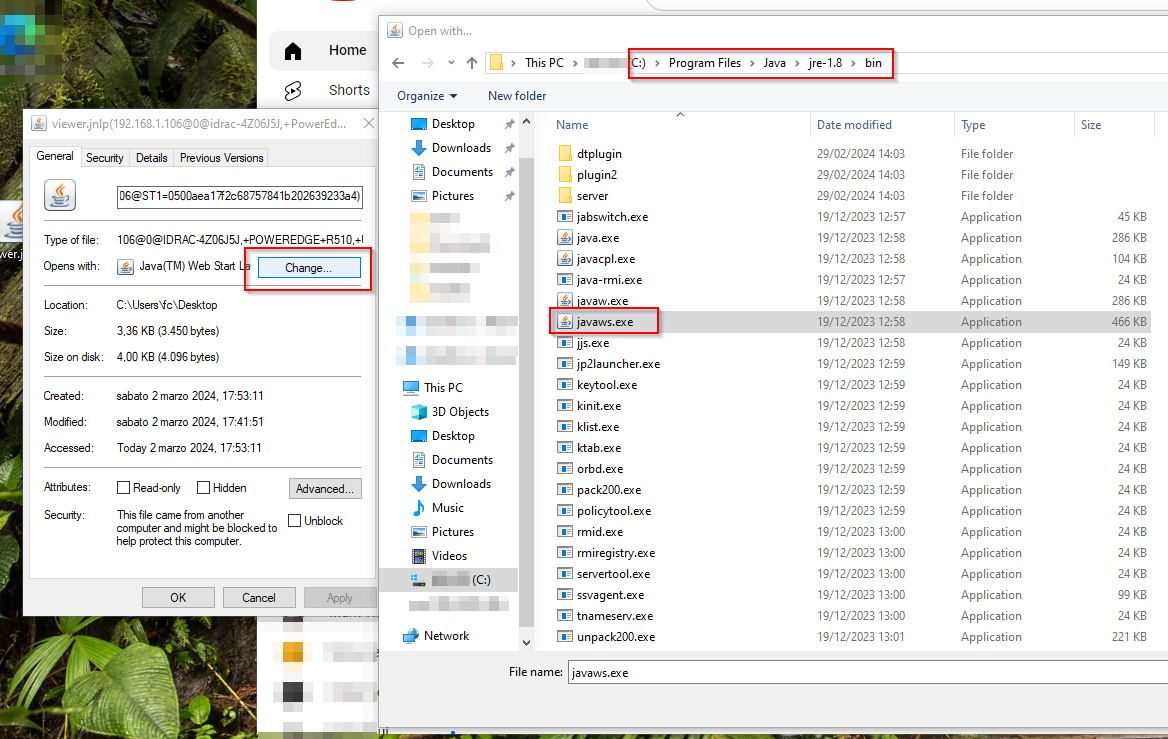Screen dimensions: 1168x739
Task: Go back with the left arrow
Action: pyautogui.click(x=398, y=63)
